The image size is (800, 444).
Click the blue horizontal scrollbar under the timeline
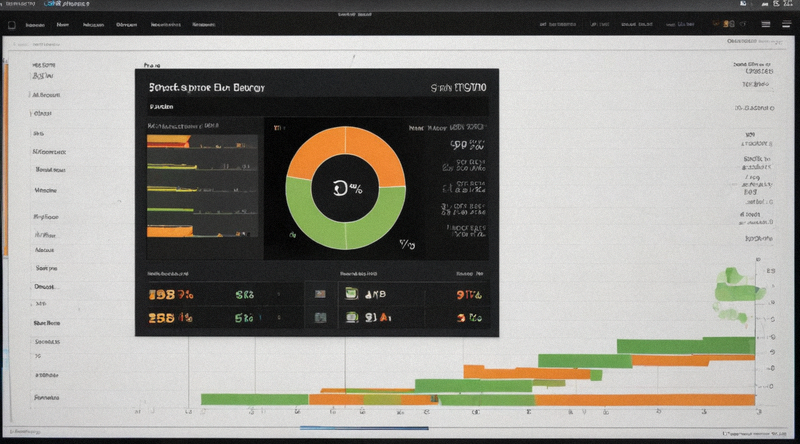(364, 428)
